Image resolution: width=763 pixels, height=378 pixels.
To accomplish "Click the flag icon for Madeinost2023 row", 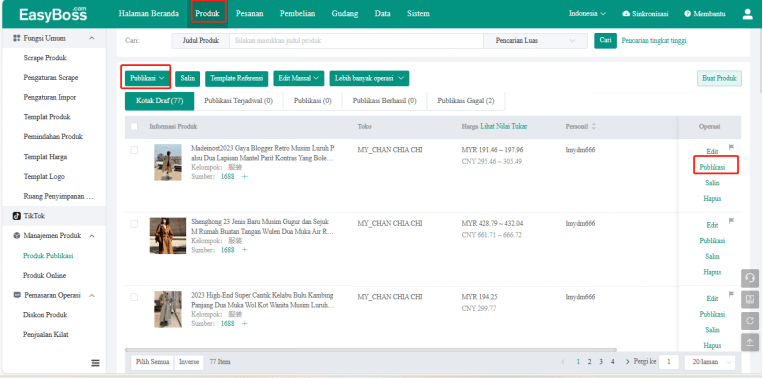I will coord(731,147).
